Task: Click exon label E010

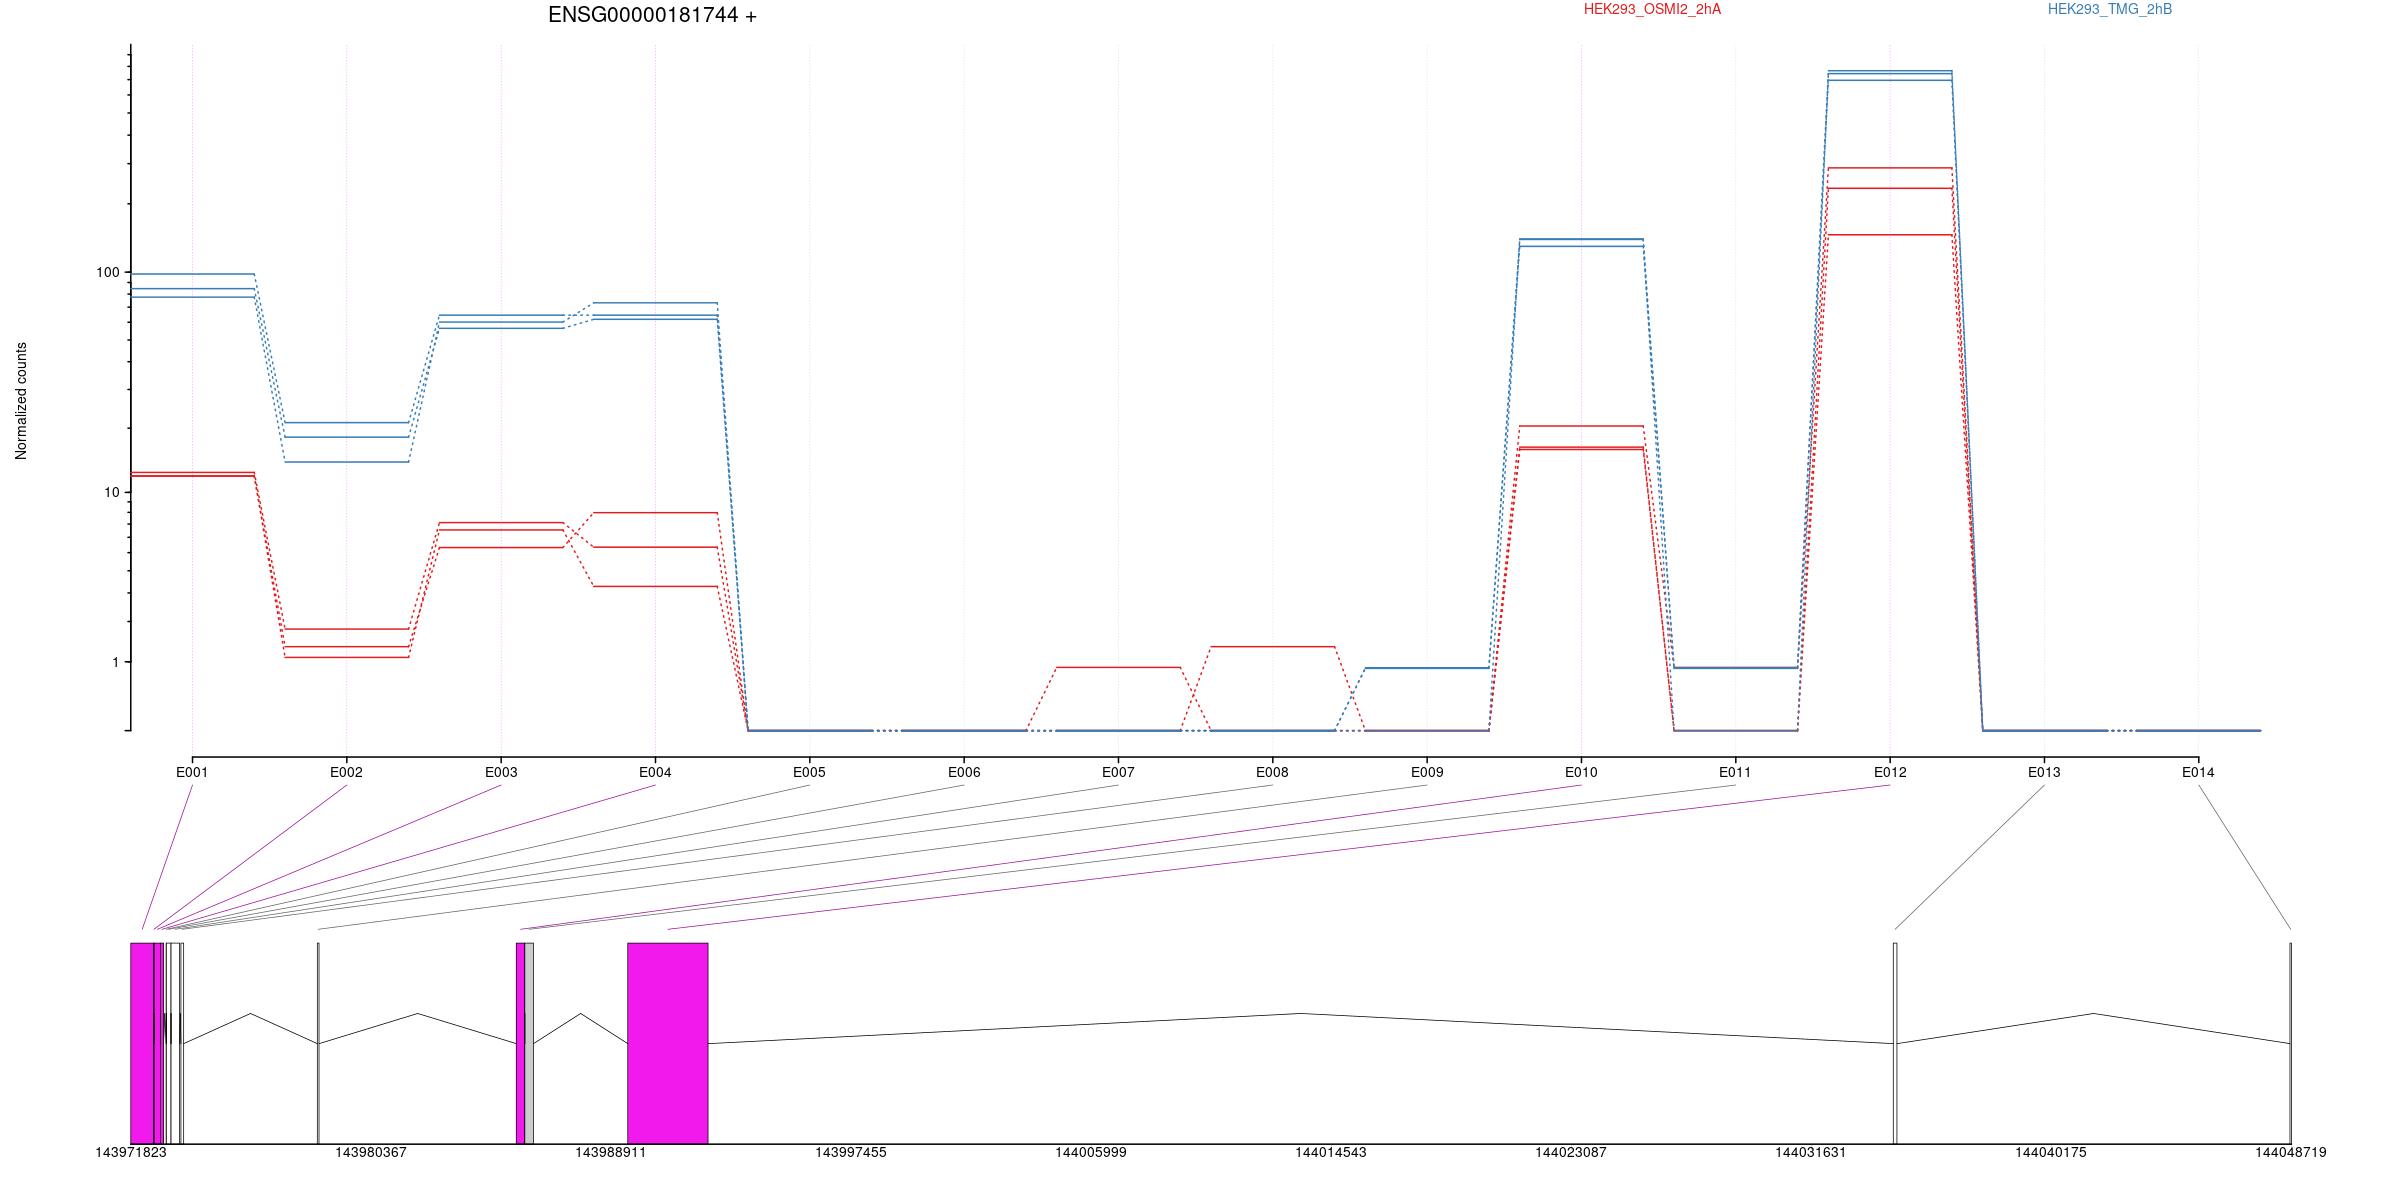Action: click(1581, 772)
